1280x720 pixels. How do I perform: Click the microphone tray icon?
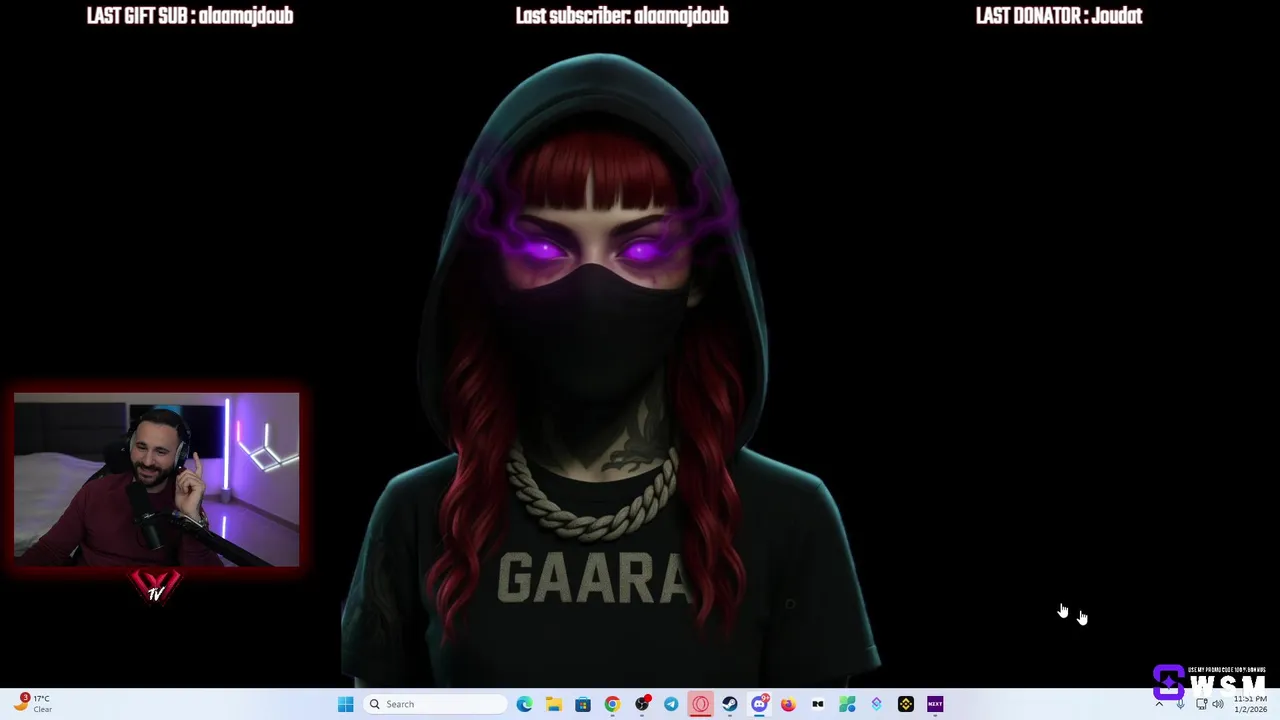tap(1180, 704)
